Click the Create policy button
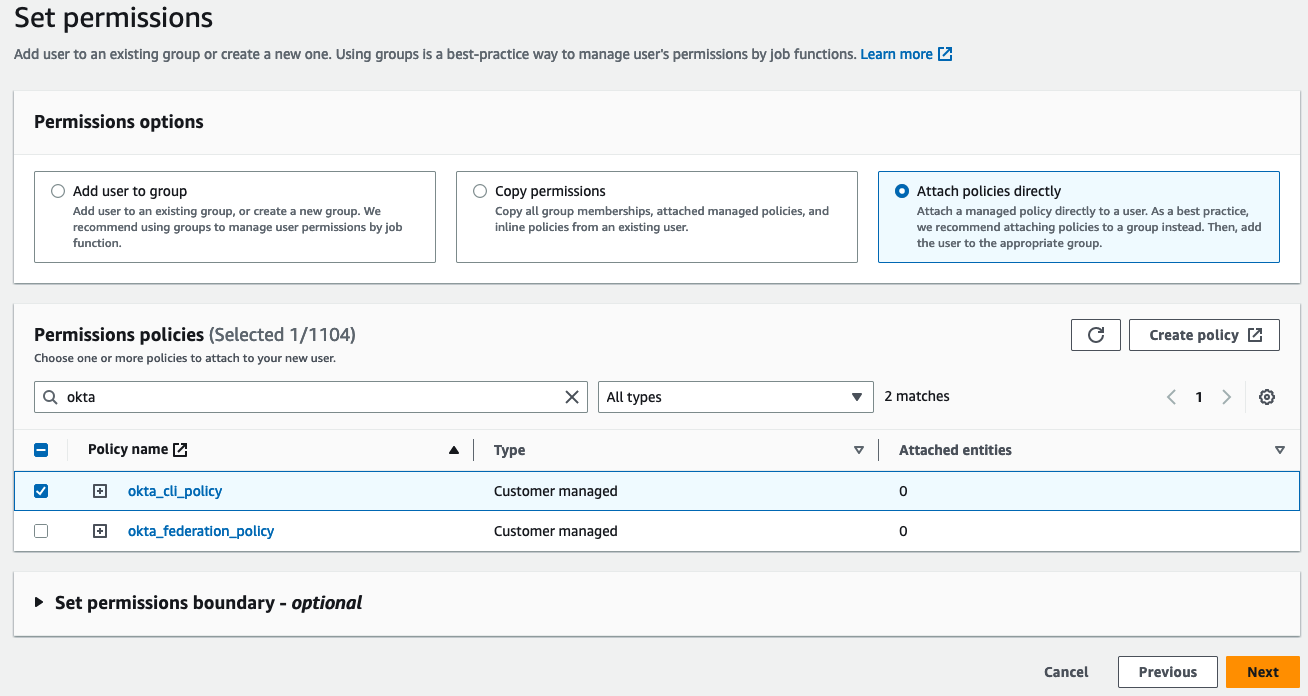Image resolution: width=1308 pixels, height=696 pixels. [x=1204, y=335]
